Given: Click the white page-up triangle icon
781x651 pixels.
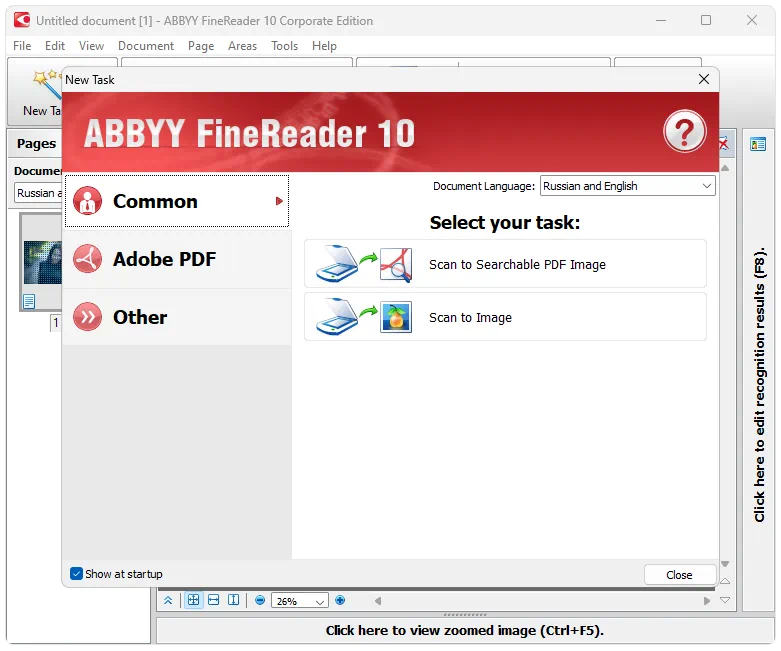Looking at the screenshot, I should 725,581.
